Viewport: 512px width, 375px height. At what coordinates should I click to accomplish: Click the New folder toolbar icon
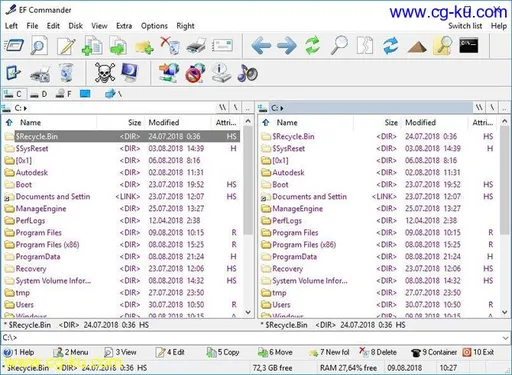pos(144,47)
